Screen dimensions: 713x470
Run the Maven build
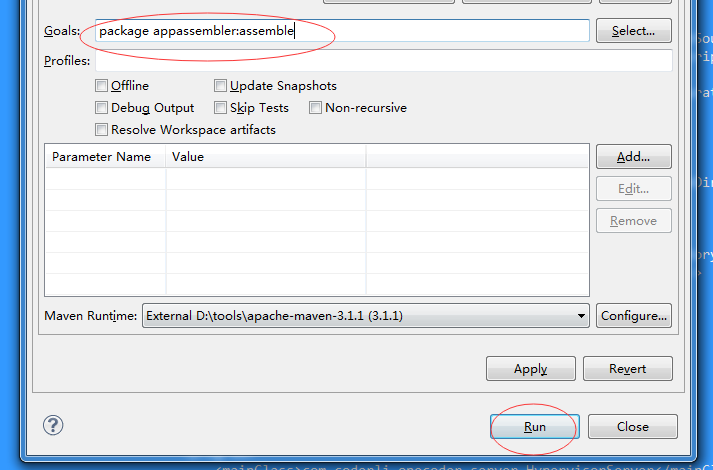click(x=534, y=427)
